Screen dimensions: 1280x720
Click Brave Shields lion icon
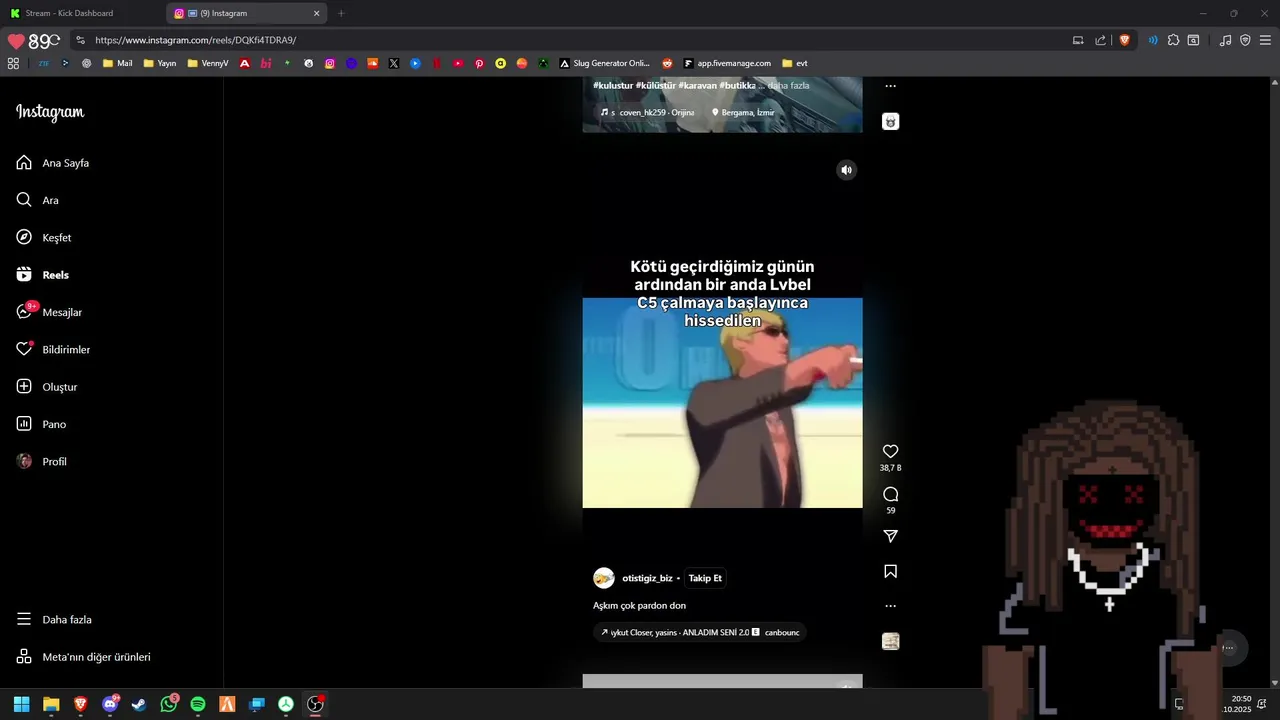click(x=1124, y=40)
